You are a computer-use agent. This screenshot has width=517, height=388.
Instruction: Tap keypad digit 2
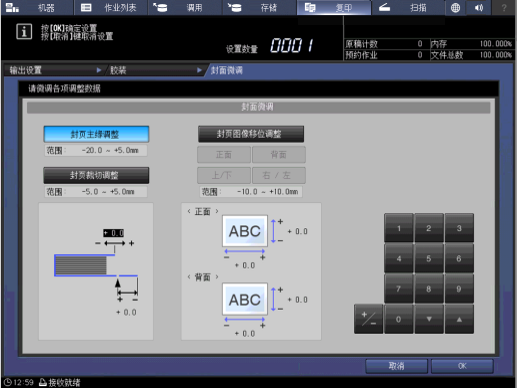pyautogui.click(x=429, y=228)
